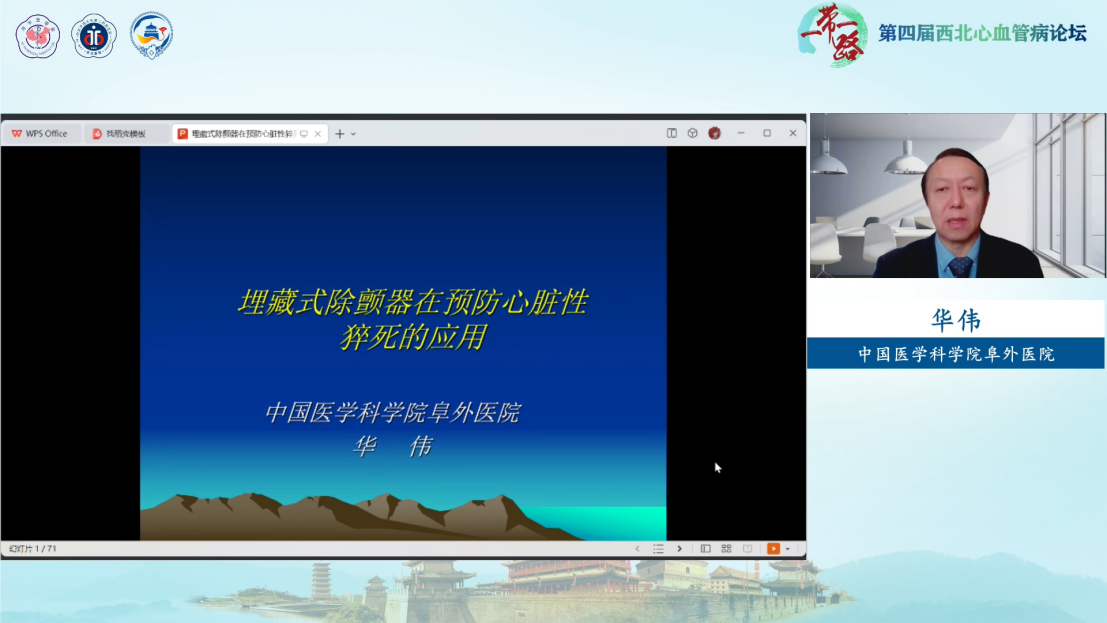Viewport: 1107px width, 623px height.
Task: Switch to slide sorter grid view
Action: [726, 548]
